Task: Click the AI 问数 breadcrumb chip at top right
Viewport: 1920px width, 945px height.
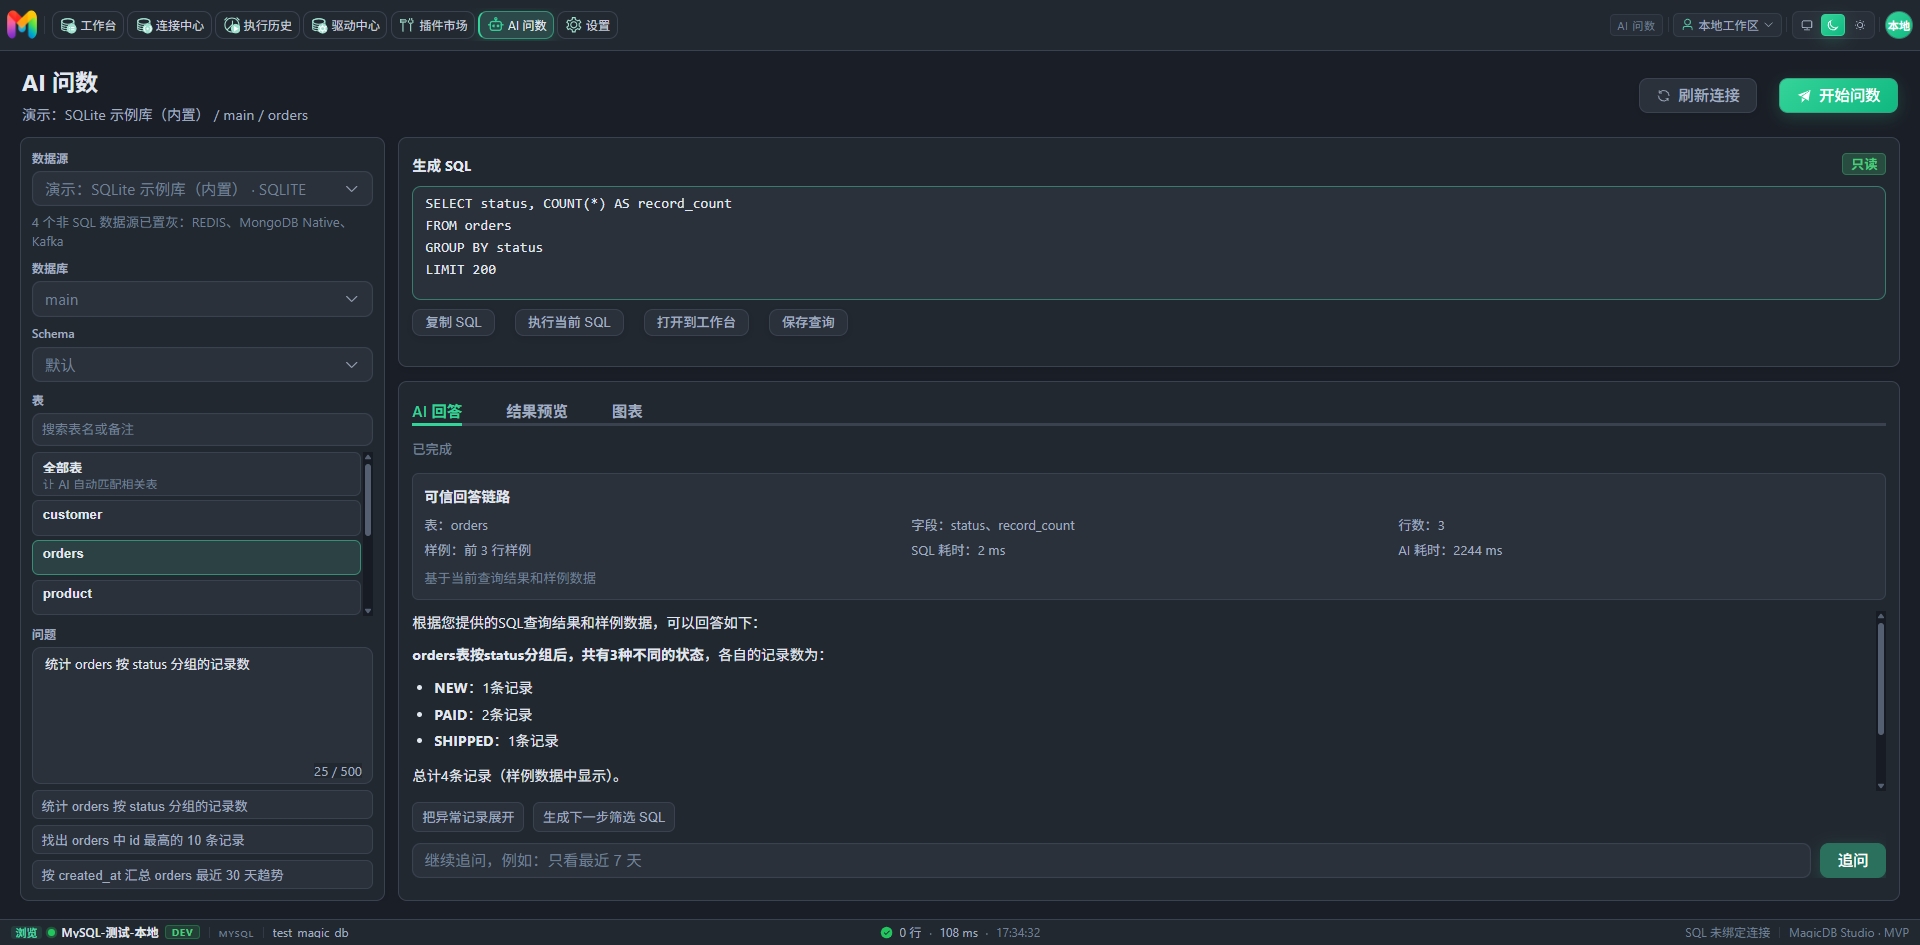Action: [1636, 26]
